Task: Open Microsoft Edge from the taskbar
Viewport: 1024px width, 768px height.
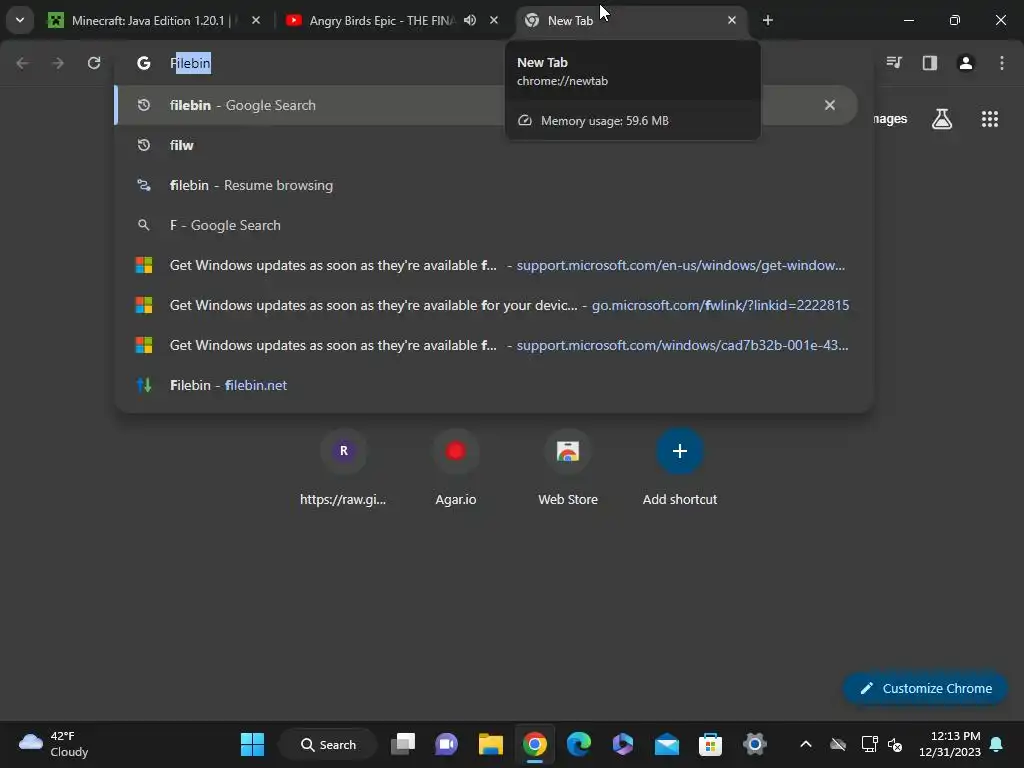Action: (x=579, y=744)
